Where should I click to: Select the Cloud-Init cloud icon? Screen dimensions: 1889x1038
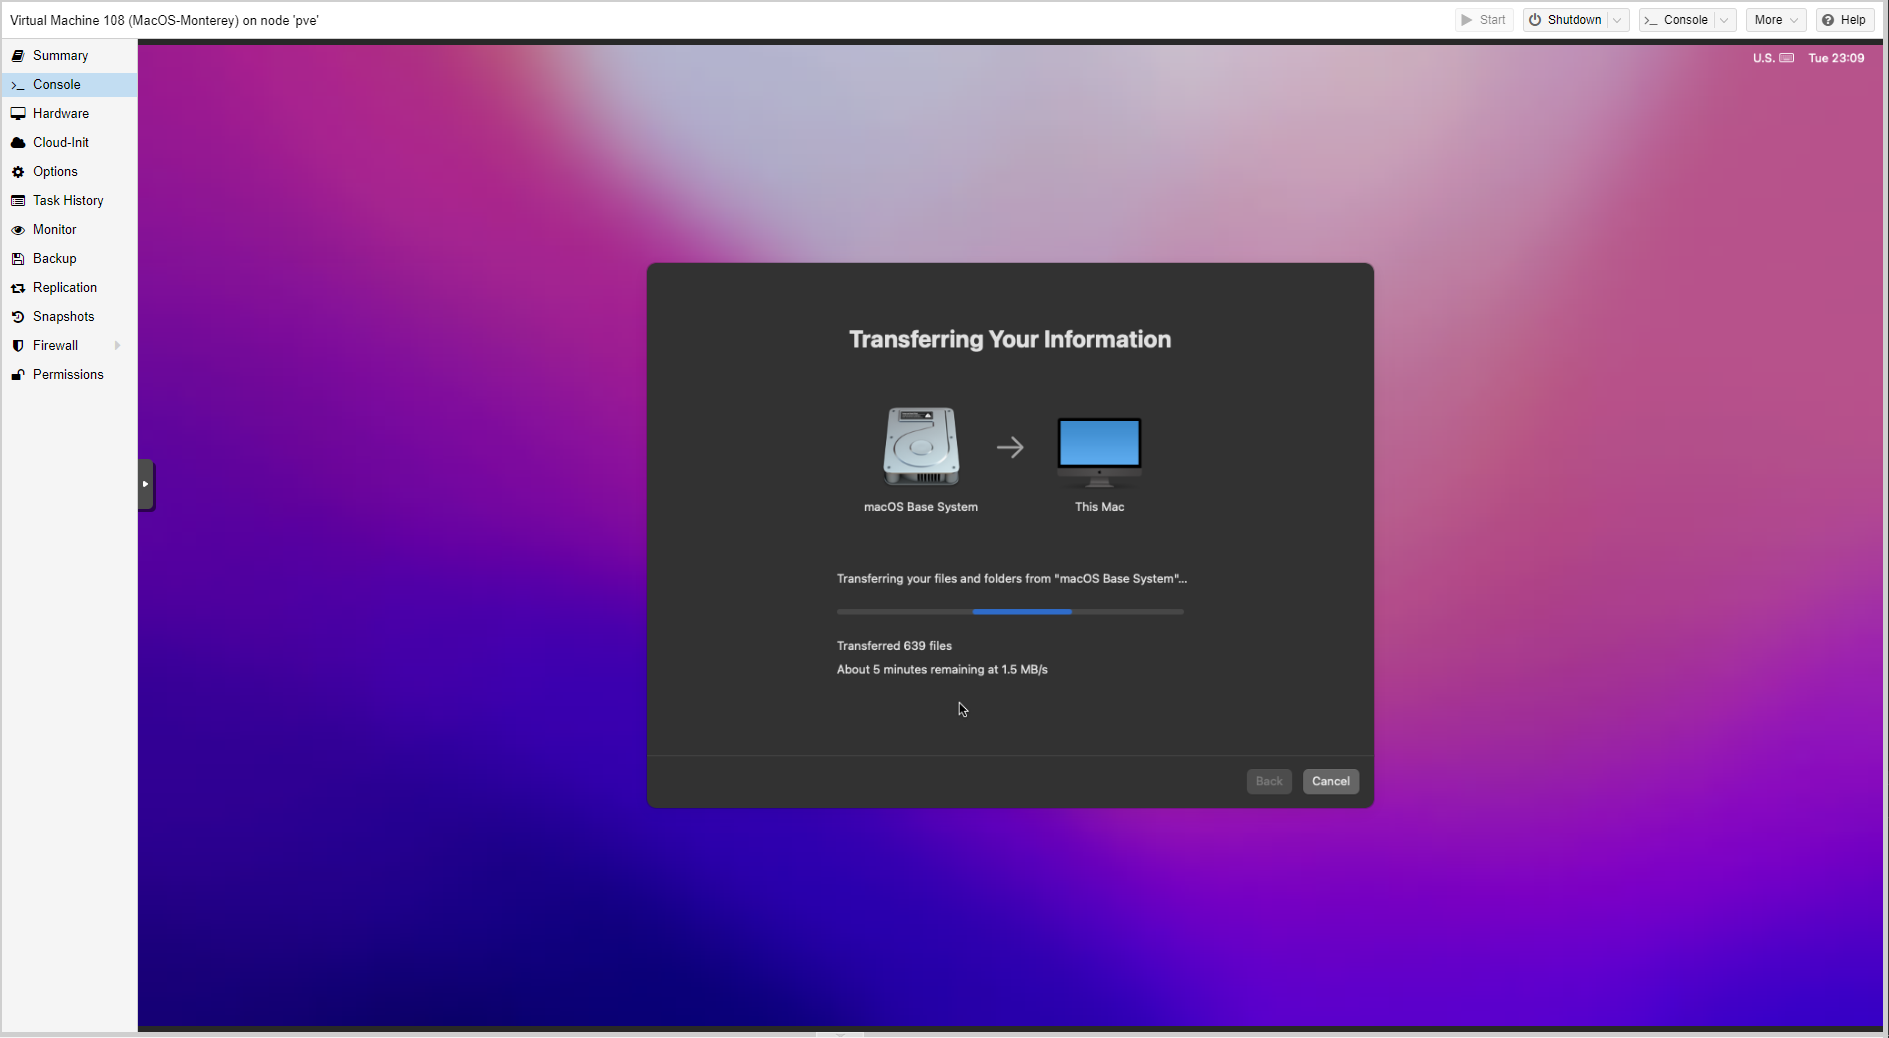pyautogui.click(x=18, y=143)
